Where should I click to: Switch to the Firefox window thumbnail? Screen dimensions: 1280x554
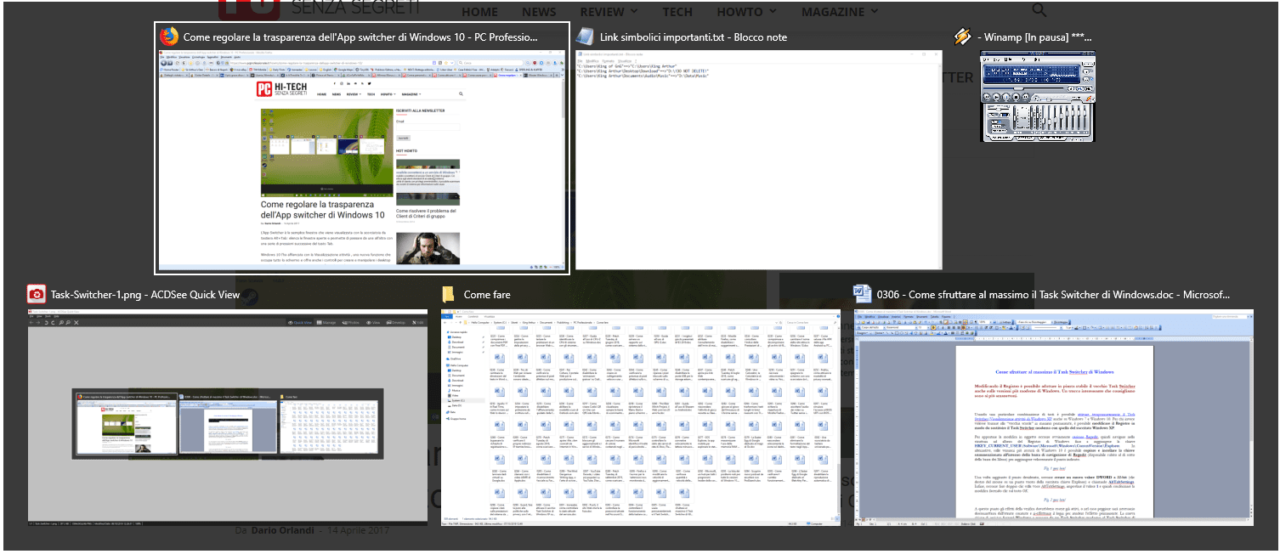361,160
